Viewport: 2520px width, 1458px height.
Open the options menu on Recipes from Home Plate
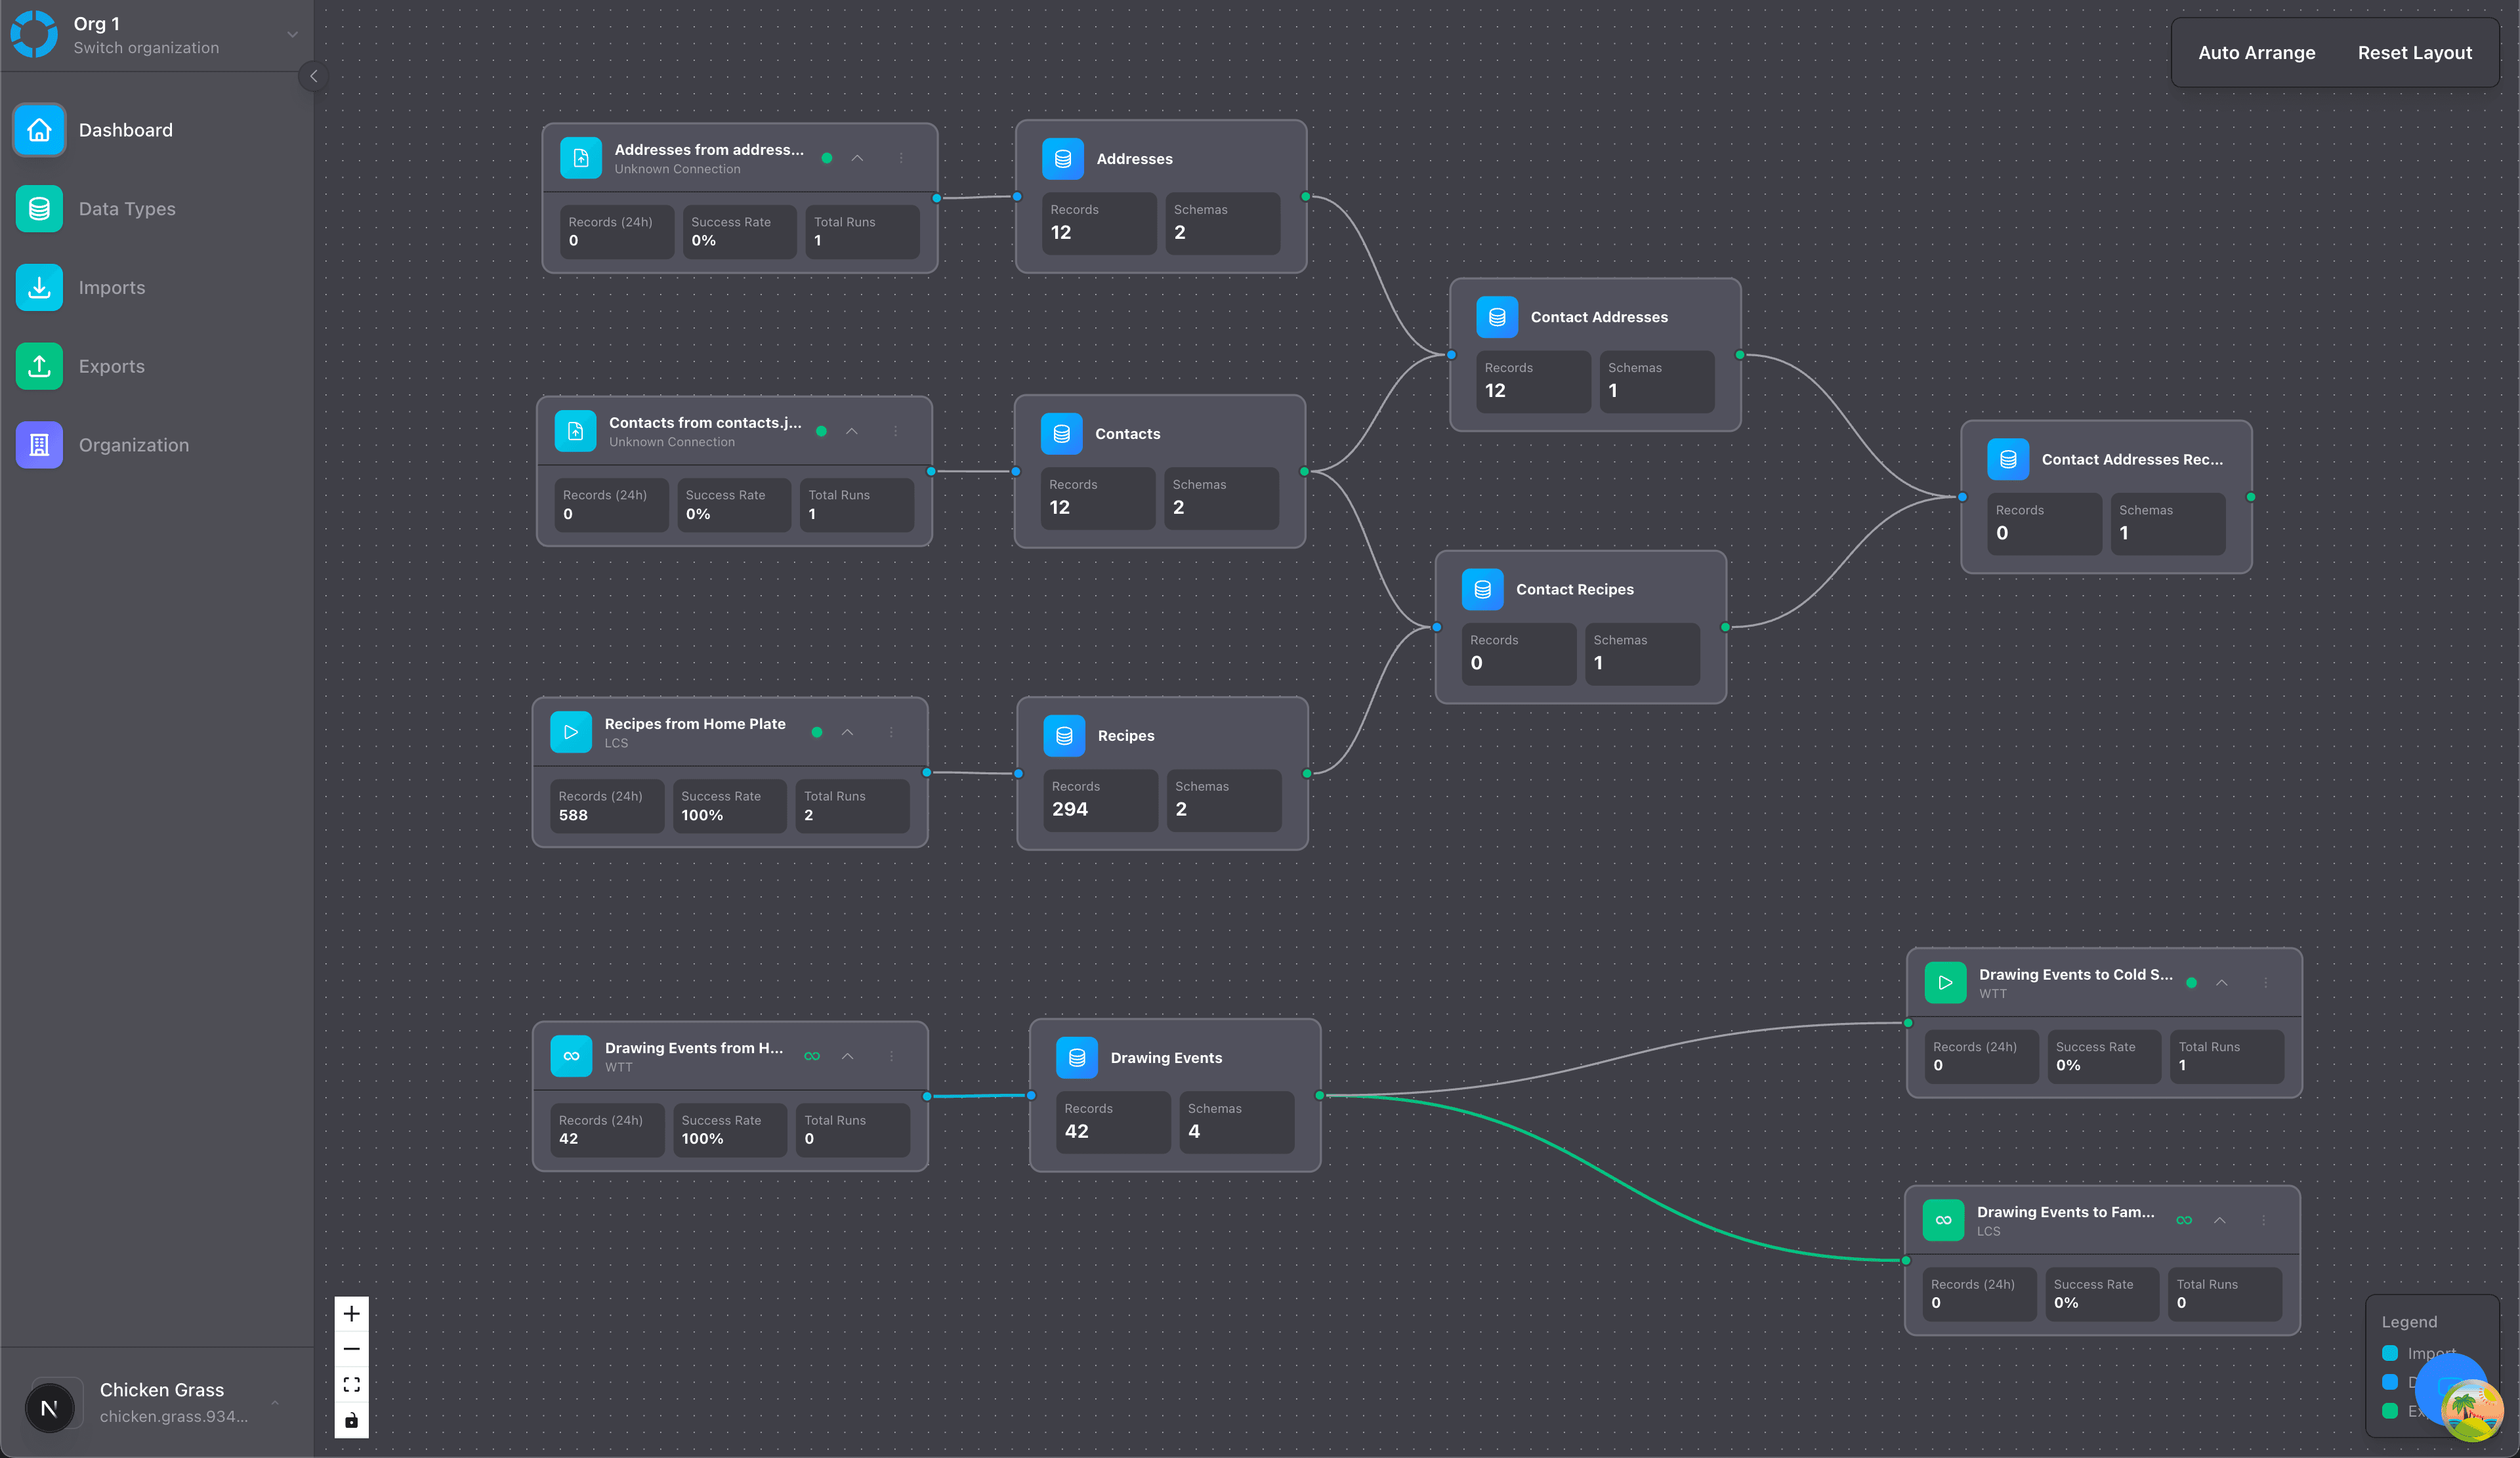(x=892, y=731)
